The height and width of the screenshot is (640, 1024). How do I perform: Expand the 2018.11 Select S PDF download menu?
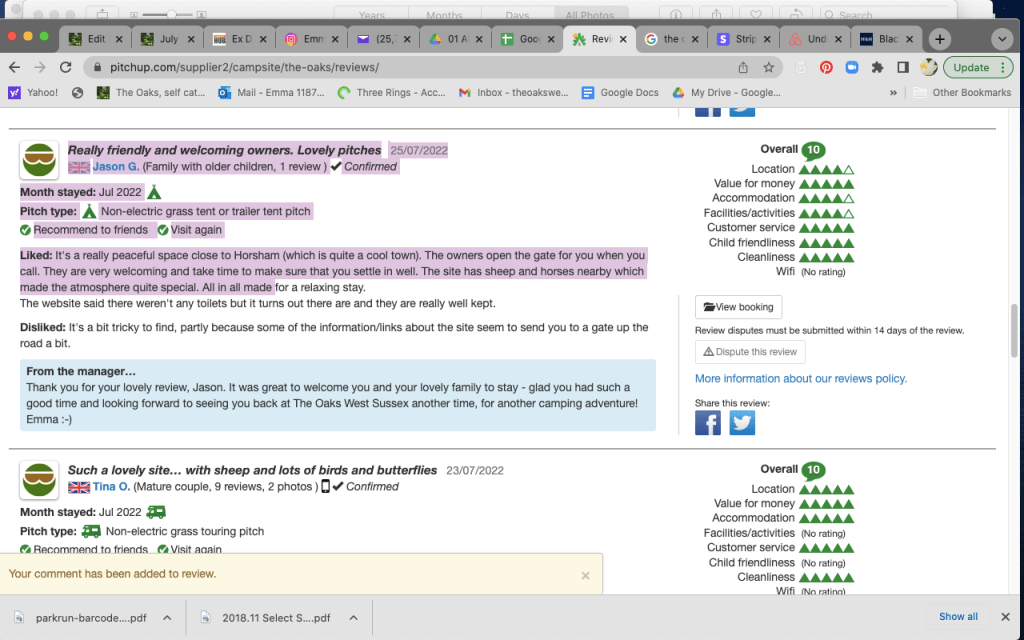pos(352,617)
